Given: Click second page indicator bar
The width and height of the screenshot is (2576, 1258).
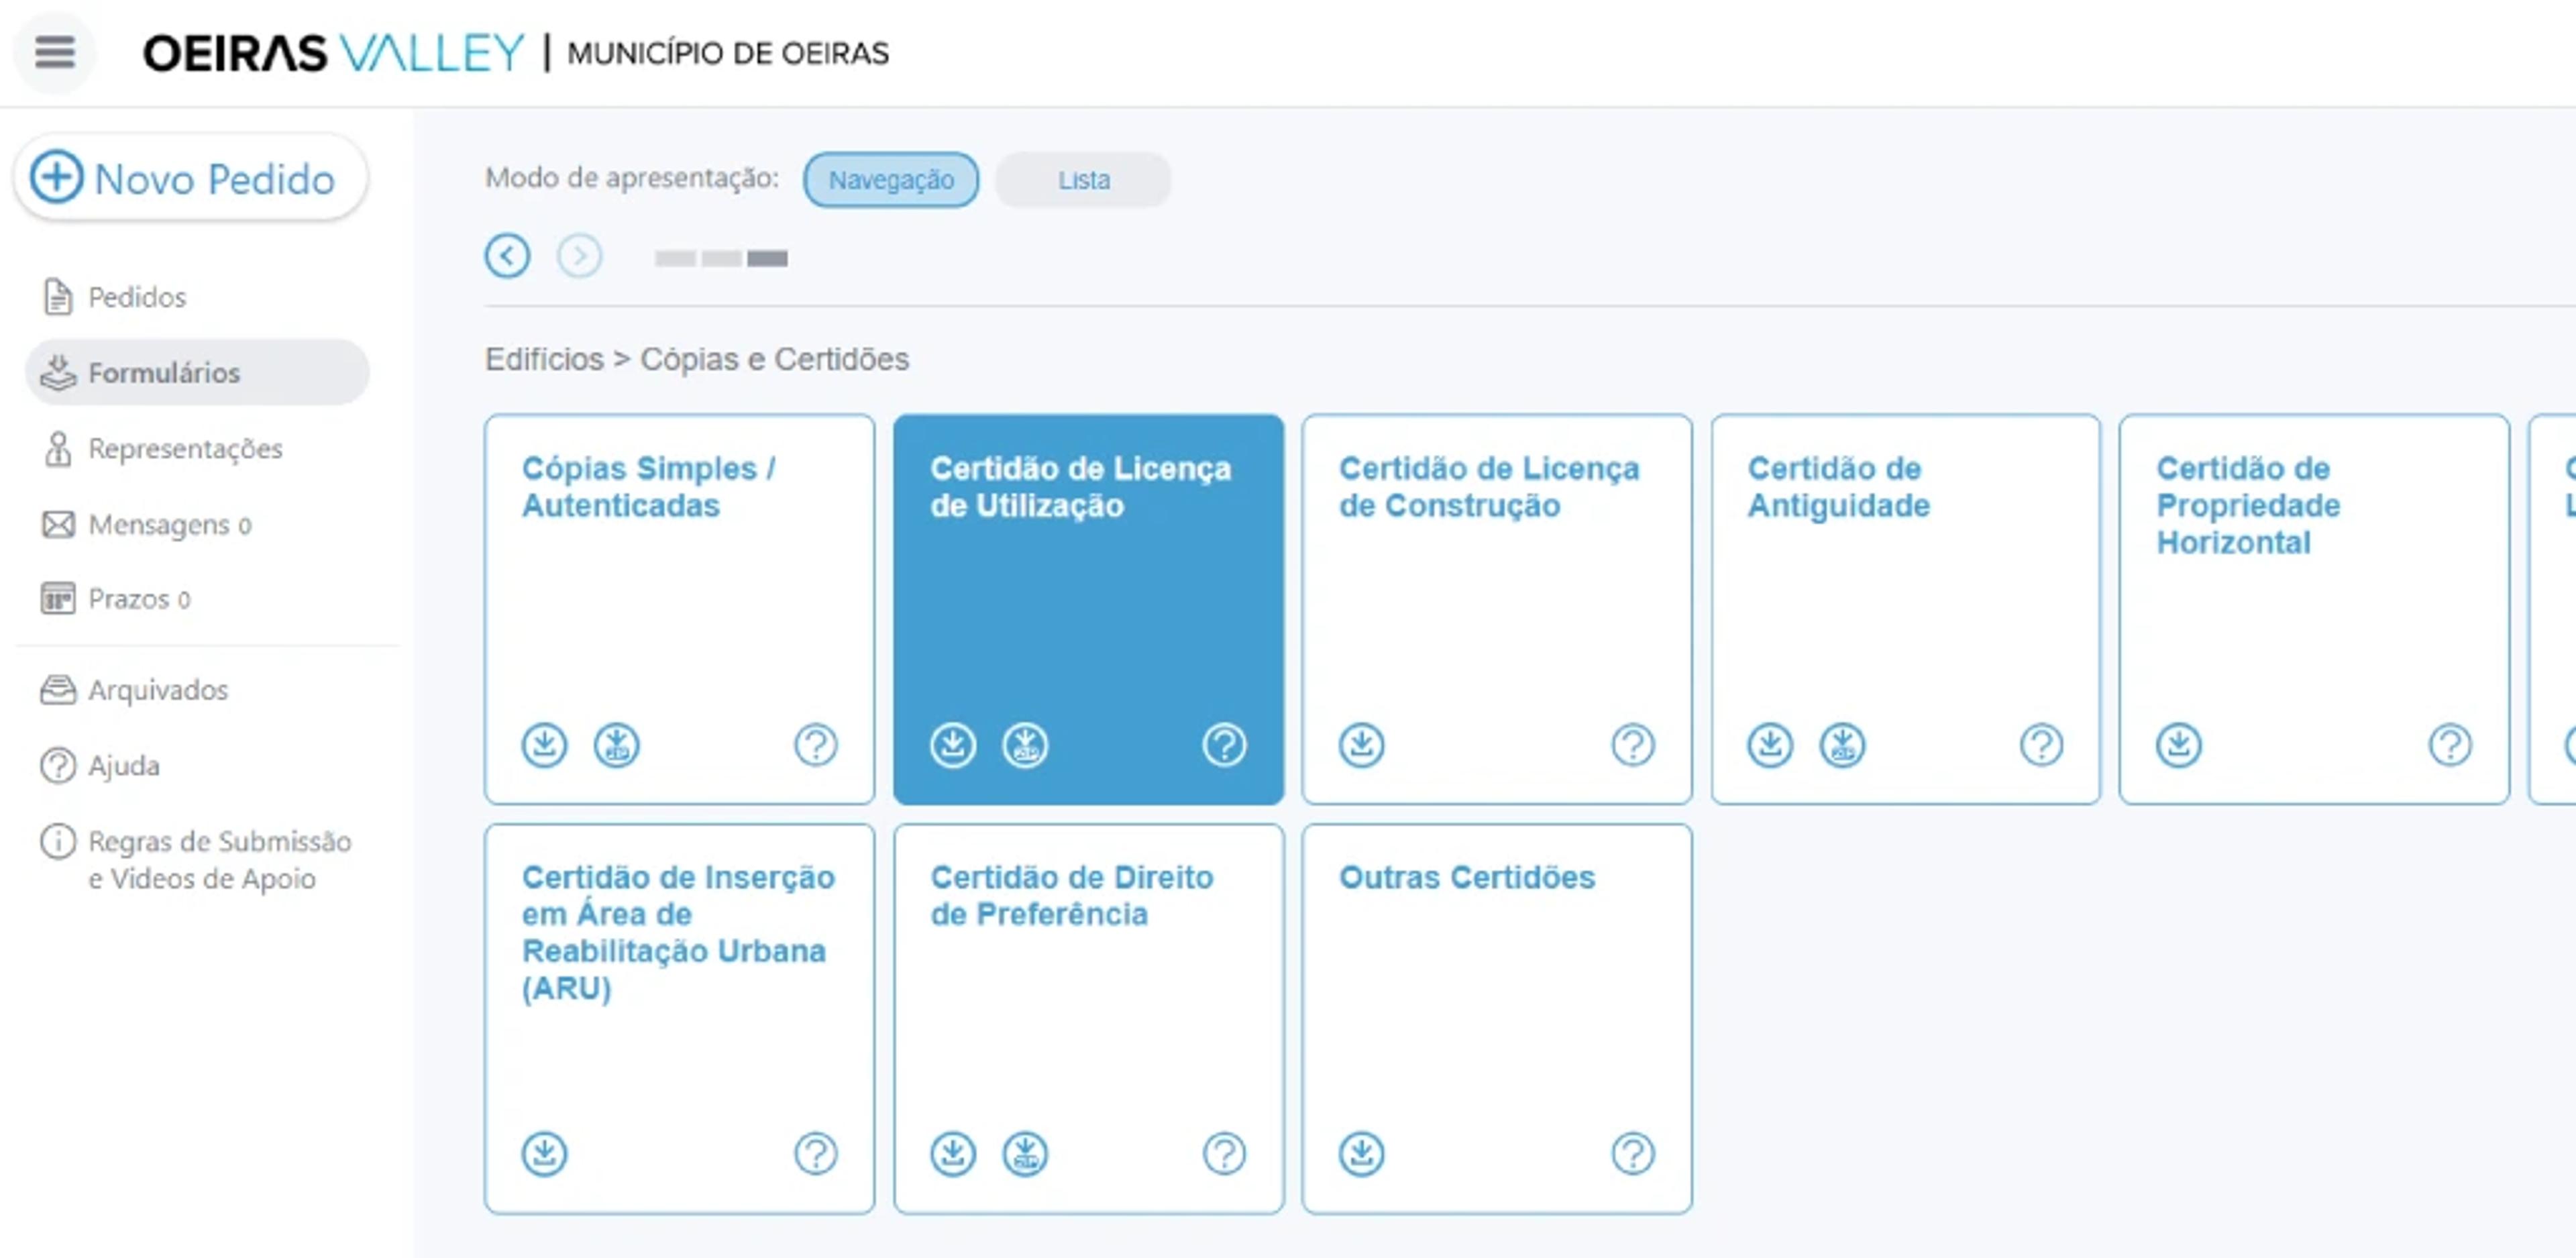Looking at the screenshot, I should tap(722, 258).
